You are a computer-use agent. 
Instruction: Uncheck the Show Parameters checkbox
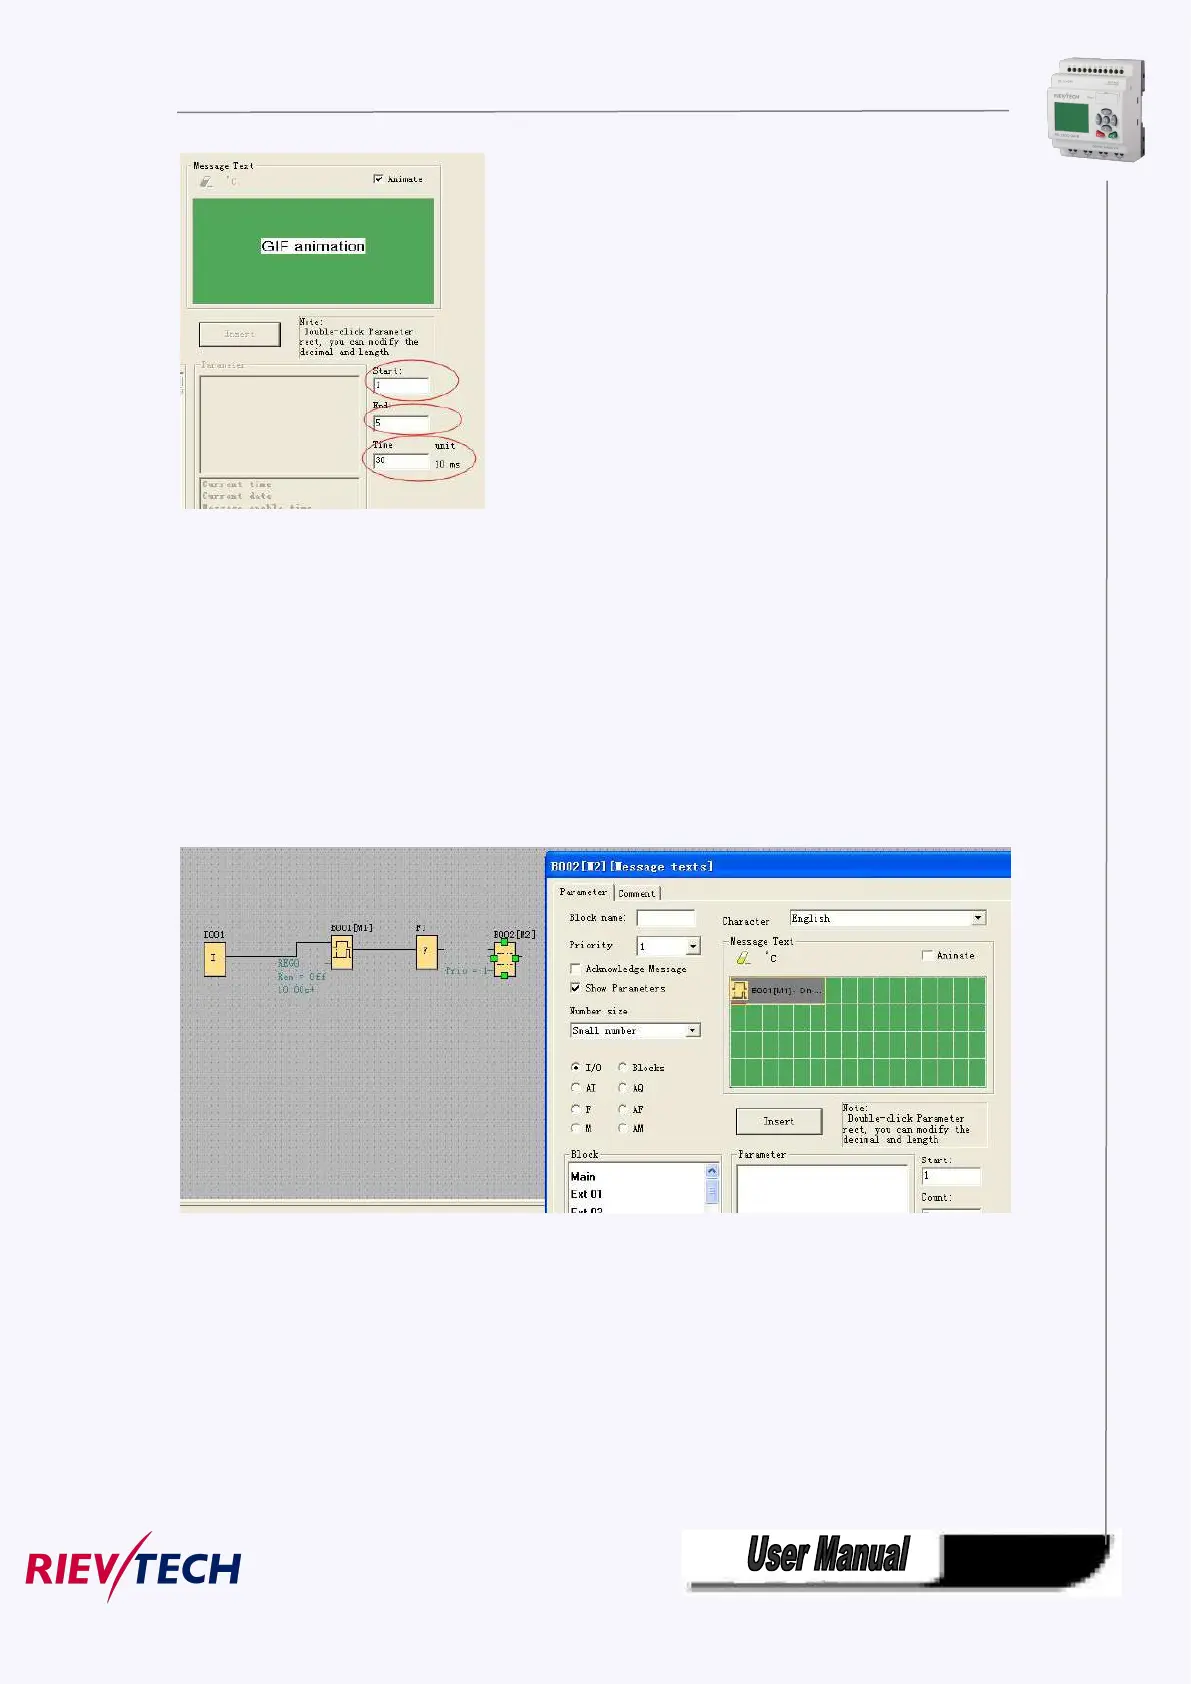pos(575,987)
